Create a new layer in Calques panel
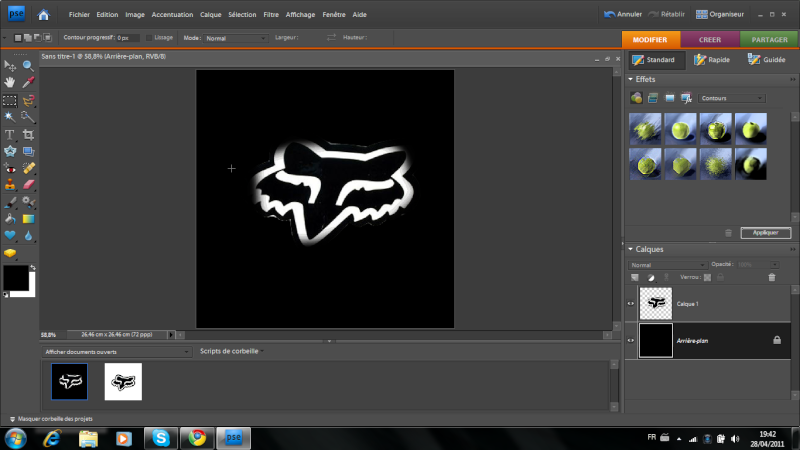 coord(635,278)
